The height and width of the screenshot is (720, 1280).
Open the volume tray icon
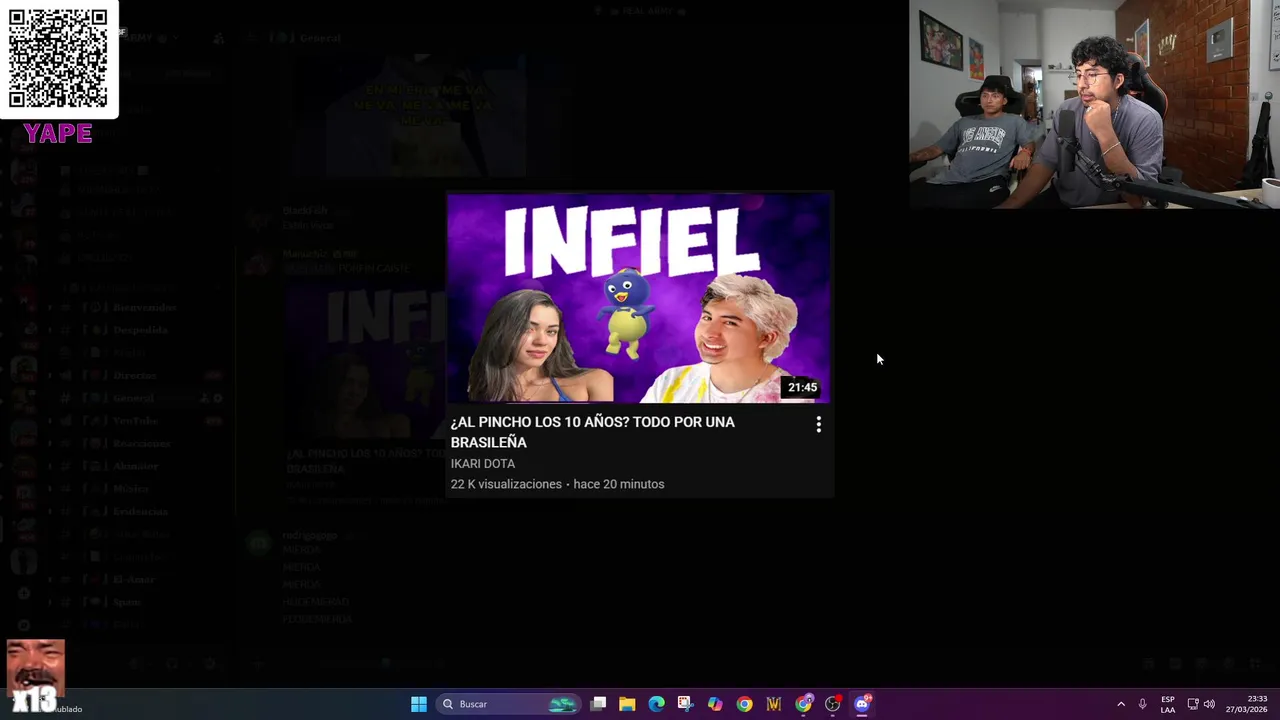pos(1209,704)
